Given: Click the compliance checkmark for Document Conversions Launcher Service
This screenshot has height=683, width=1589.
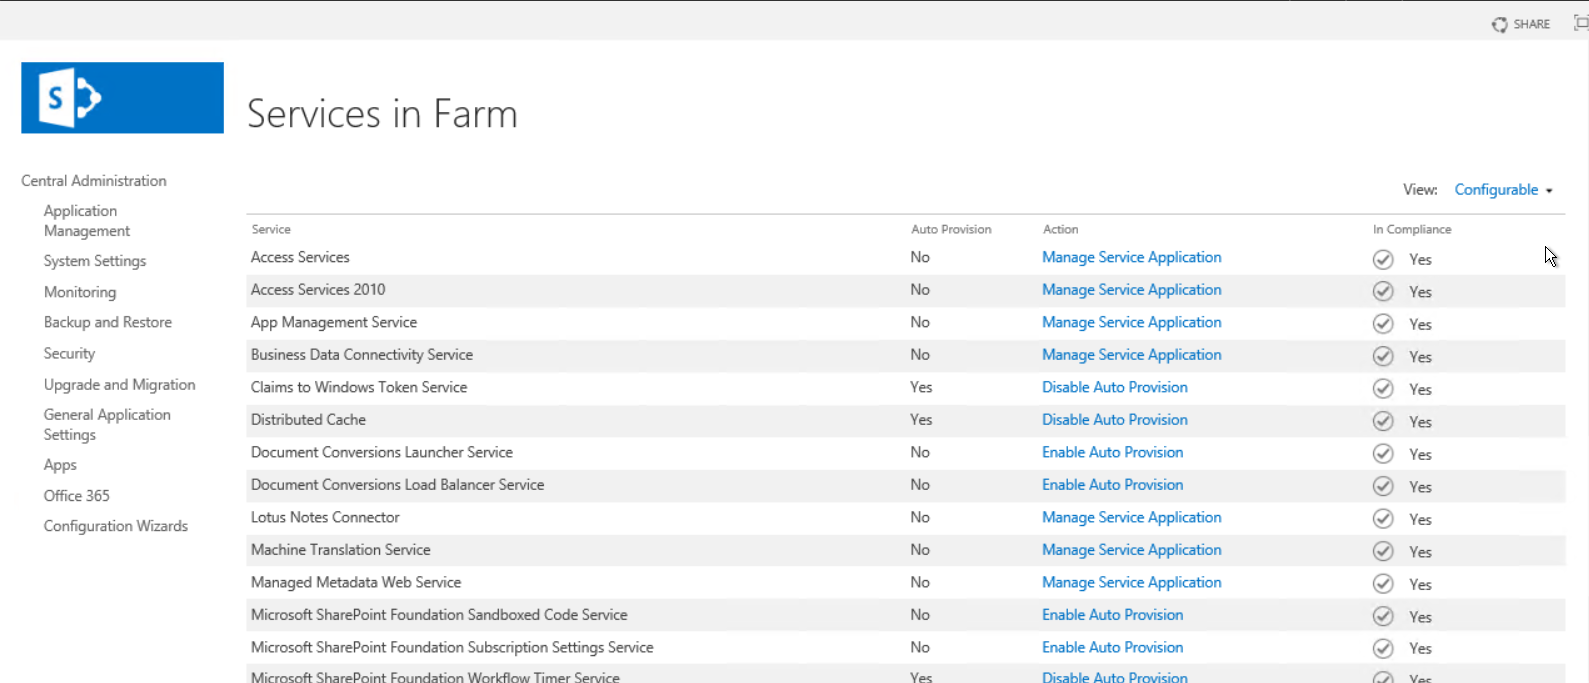Looking at the screenshot, I should coord(1383,454).
